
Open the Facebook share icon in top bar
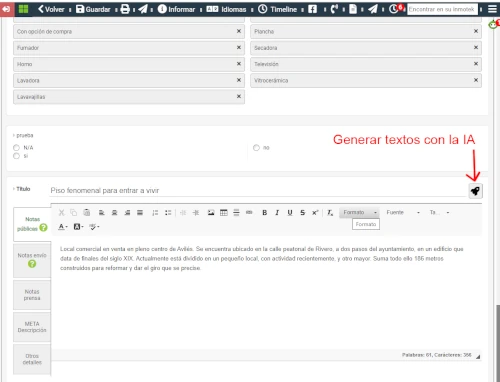312,9
